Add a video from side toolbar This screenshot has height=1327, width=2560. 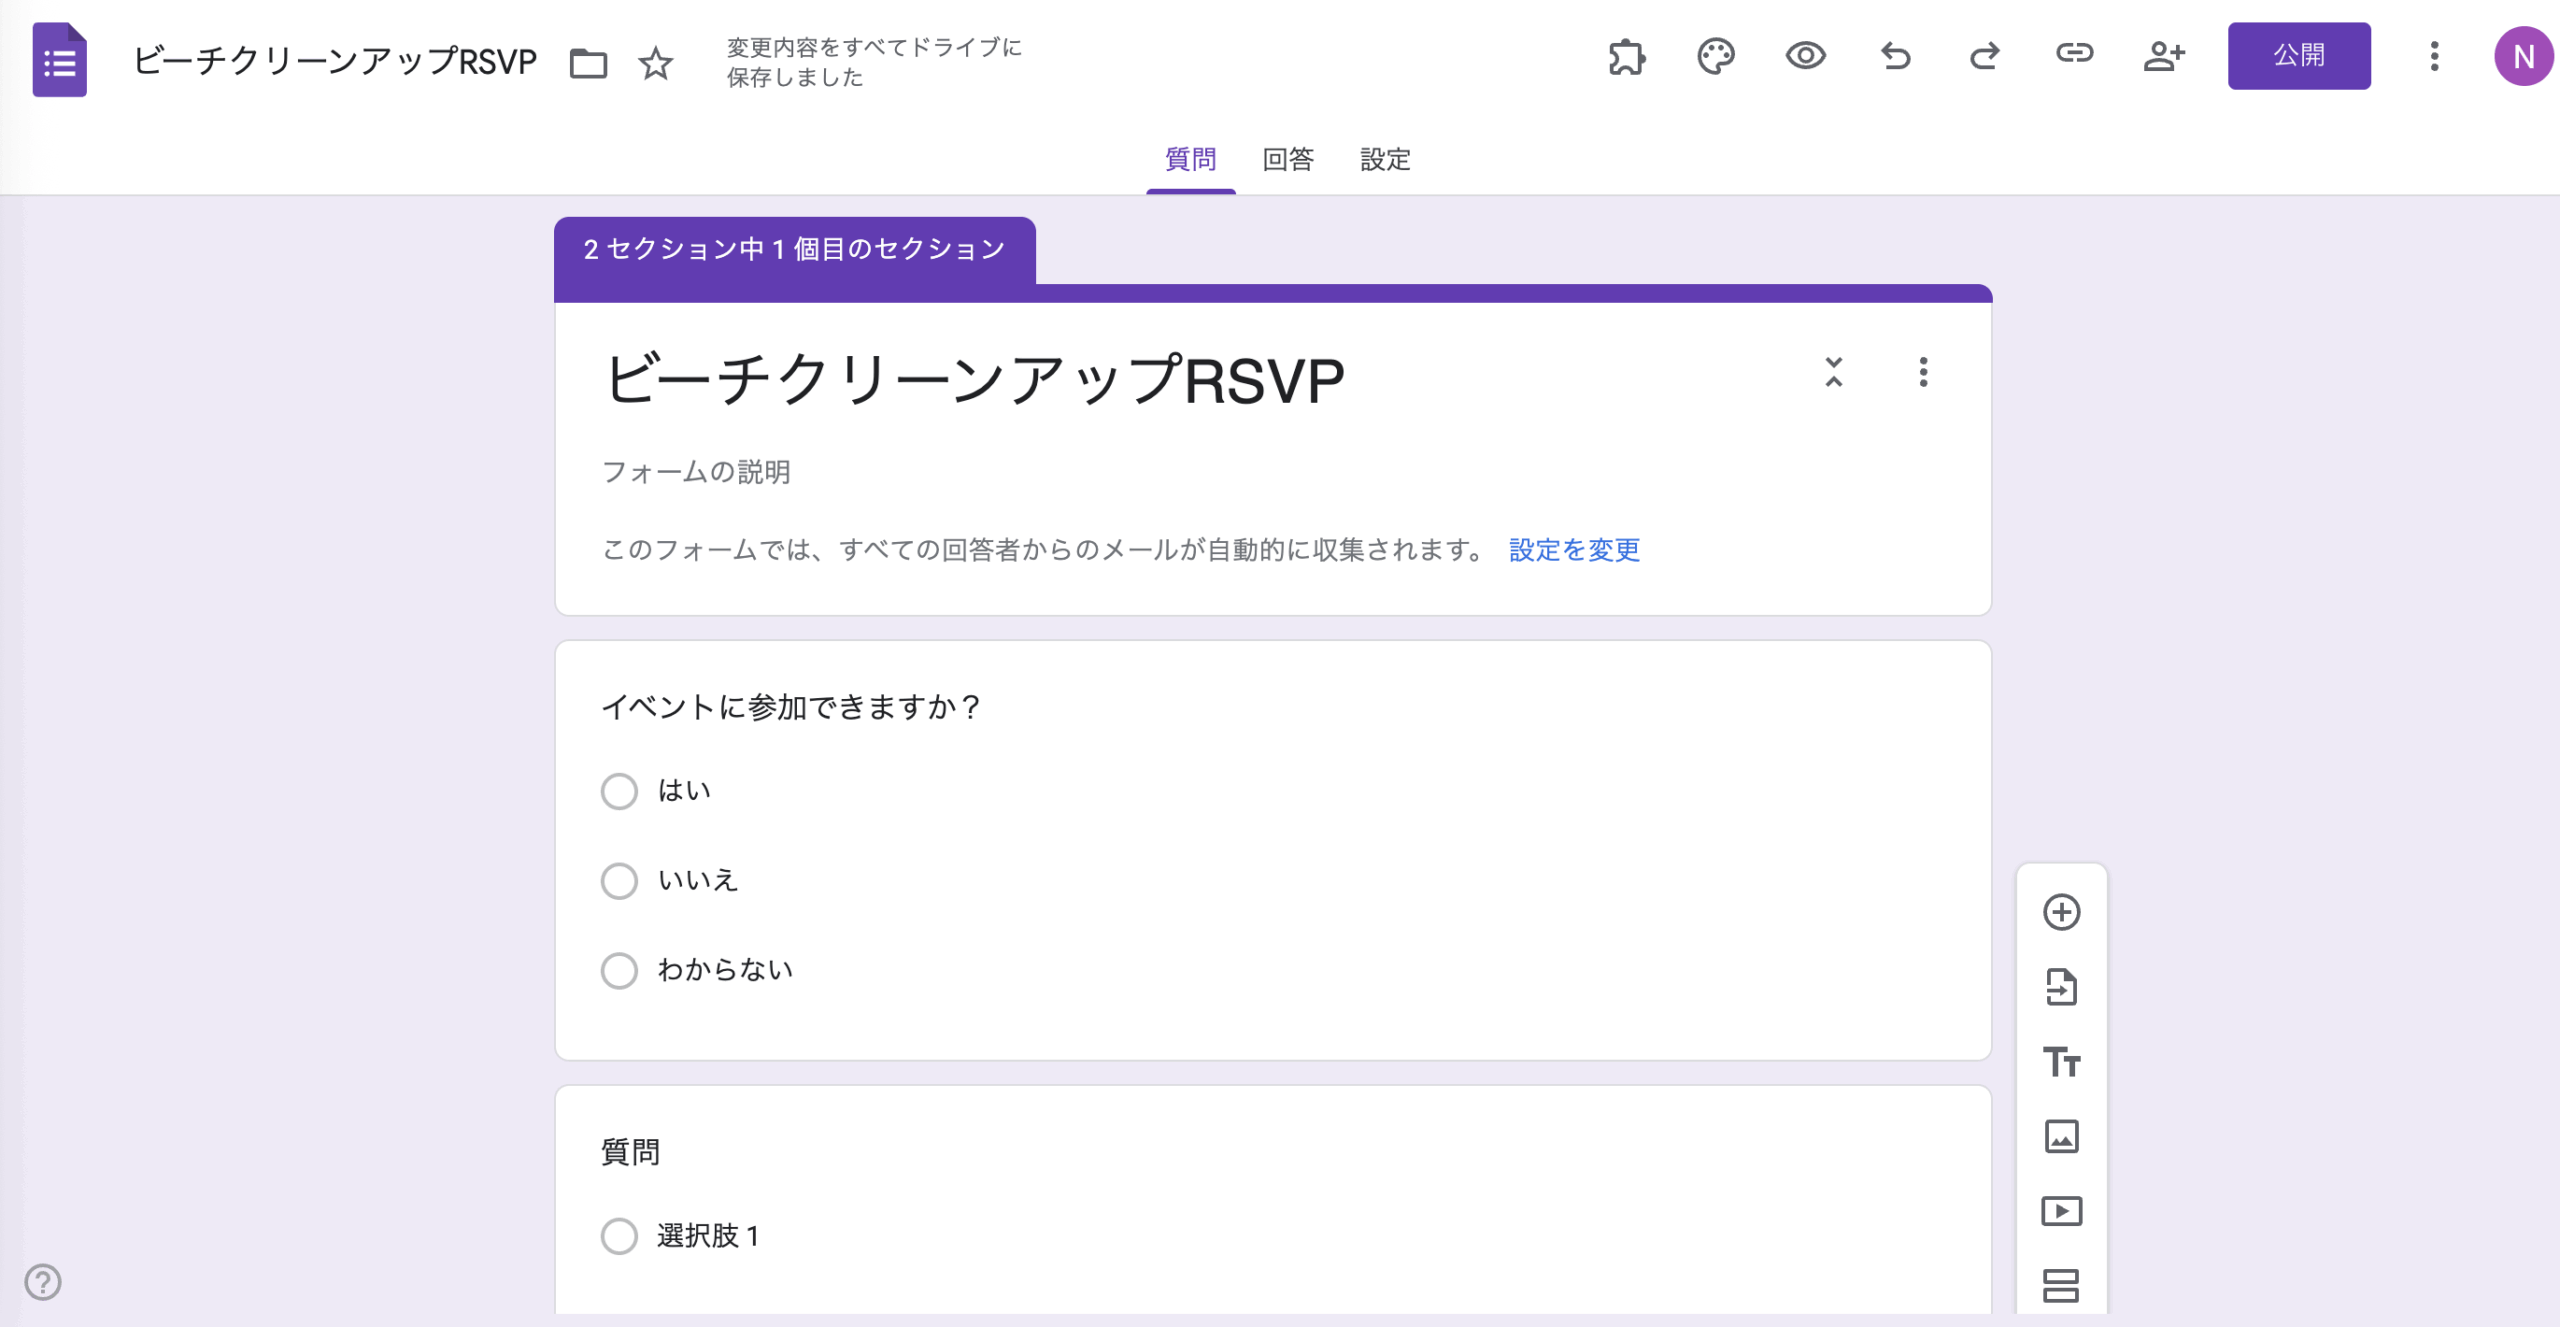2061,1211
